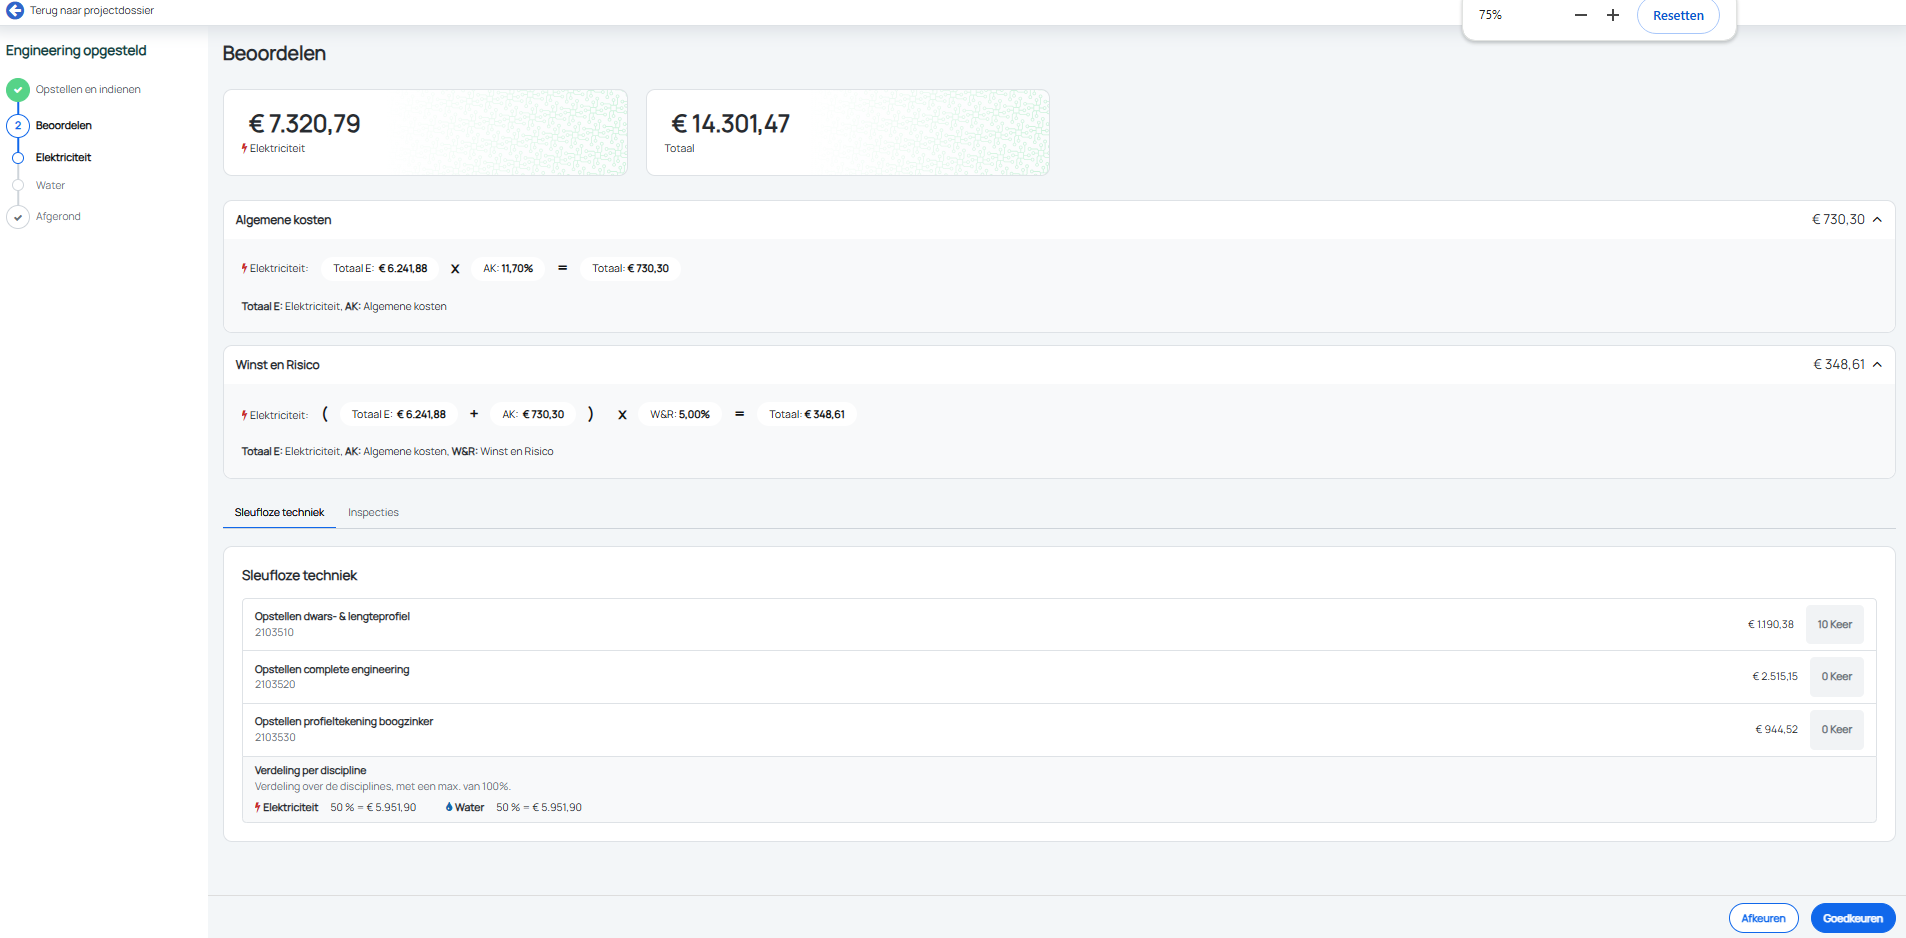The image size is (1906, 938).
Task: Switch to the Sleufloze techniek tab
Action: pos(279,513)
